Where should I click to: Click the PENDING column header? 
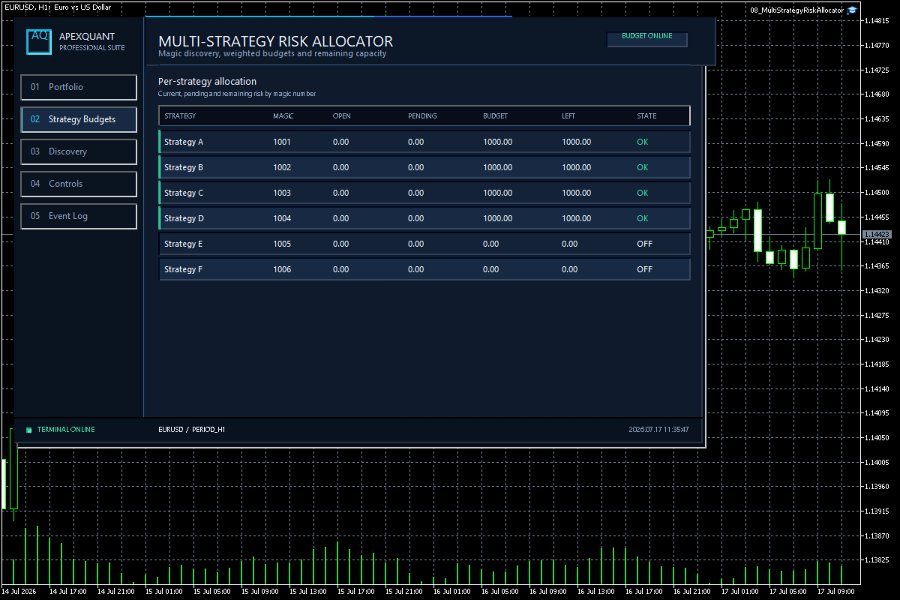point(422,116)
